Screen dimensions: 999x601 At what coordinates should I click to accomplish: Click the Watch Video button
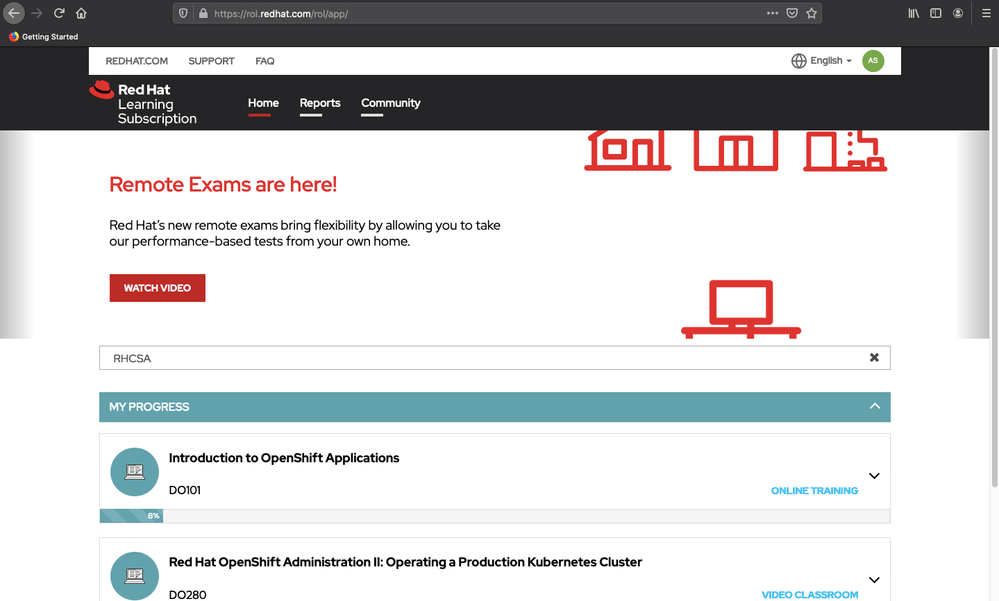tap(157, 288)
